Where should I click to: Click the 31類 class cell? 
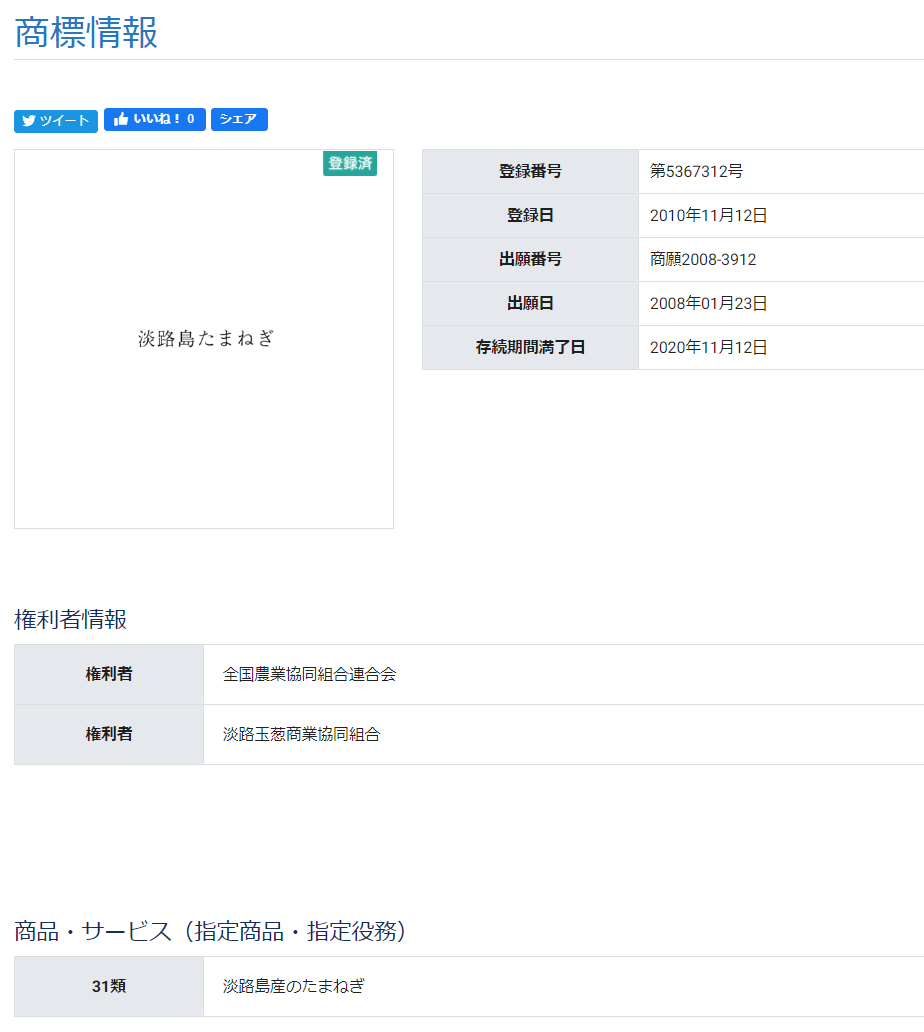[x=109, y=987]
